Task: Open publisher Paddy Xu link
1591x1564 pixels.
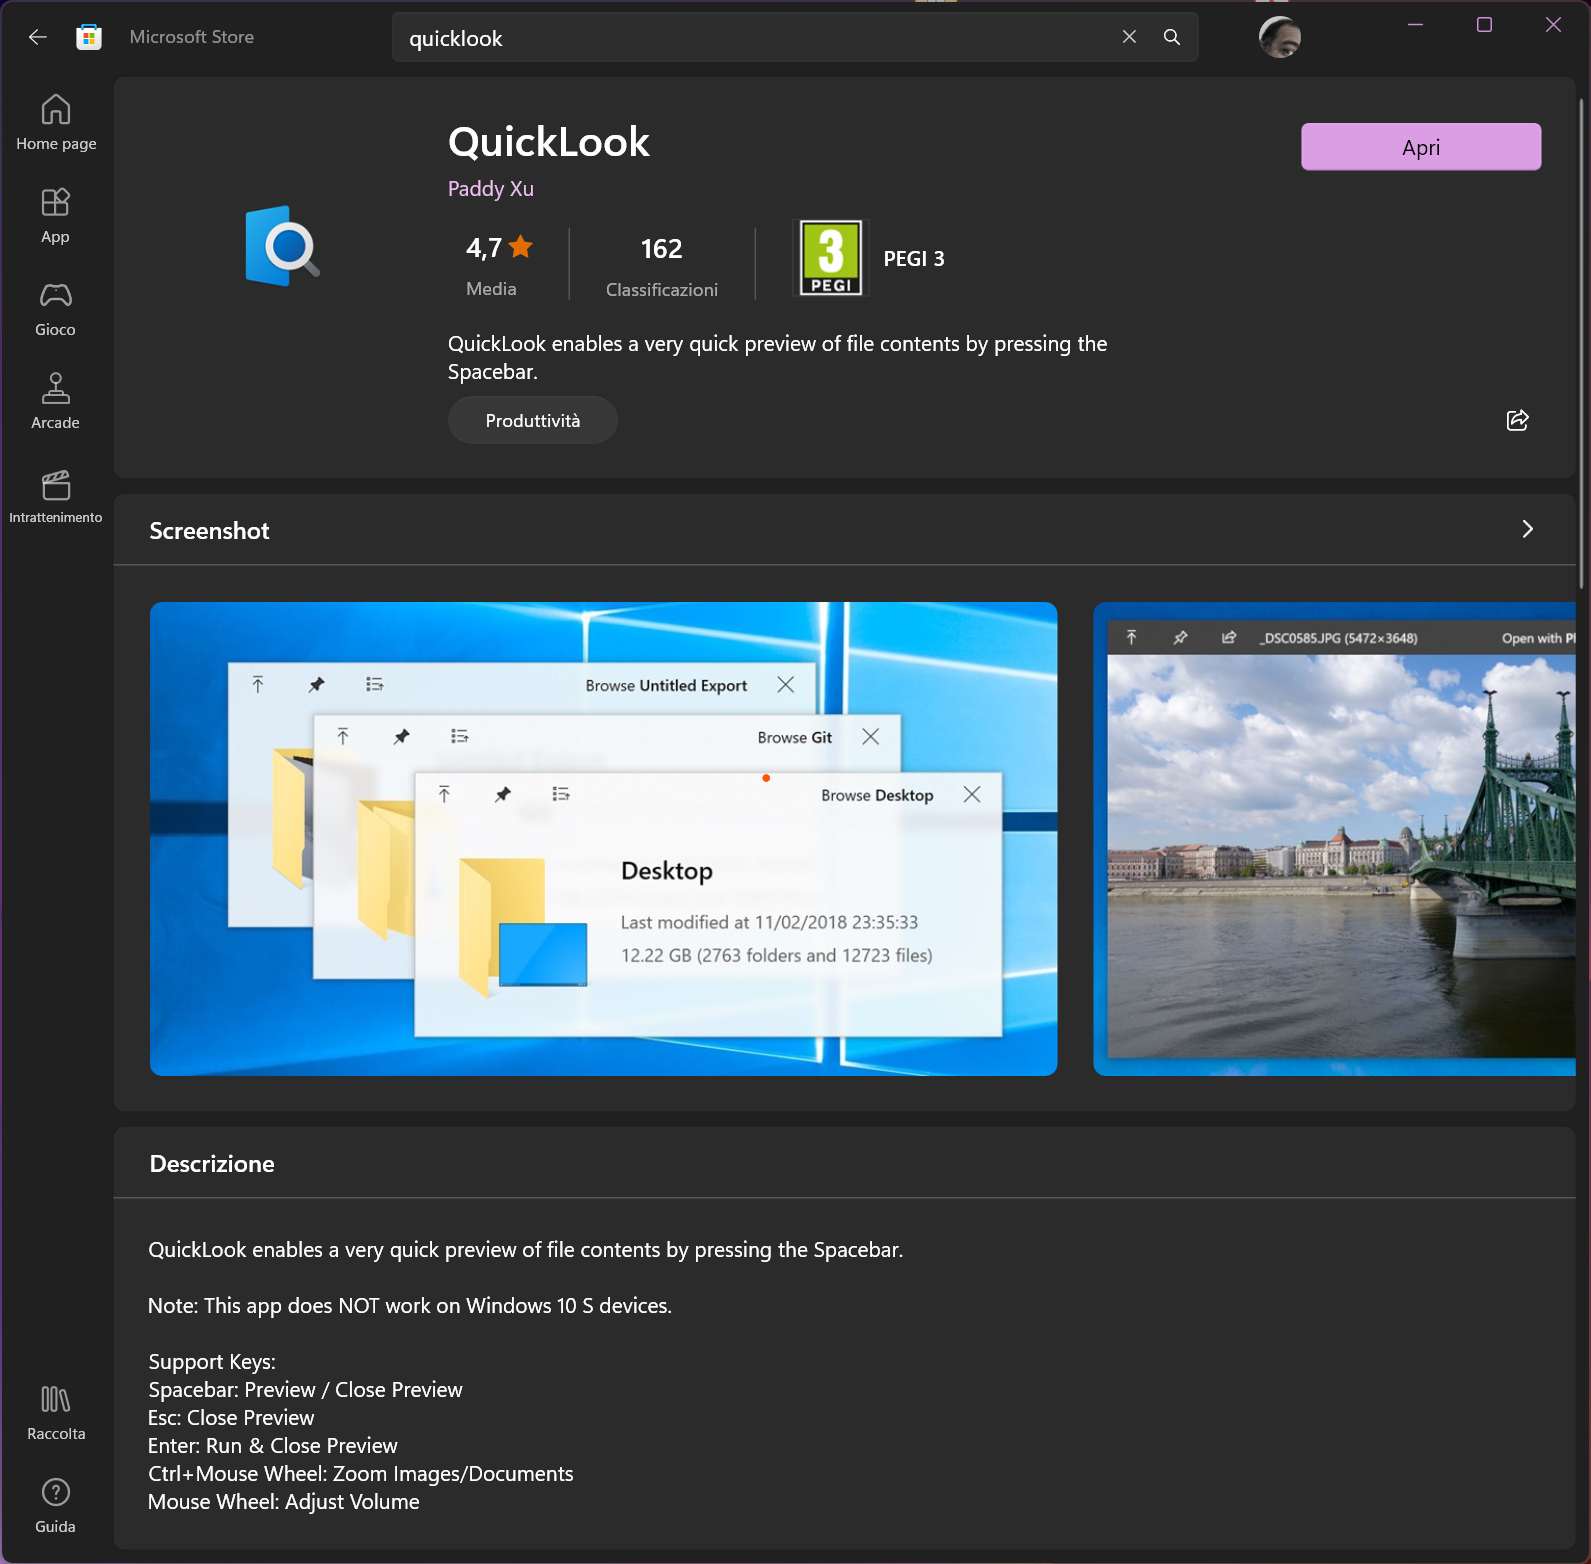Action: 491,189
